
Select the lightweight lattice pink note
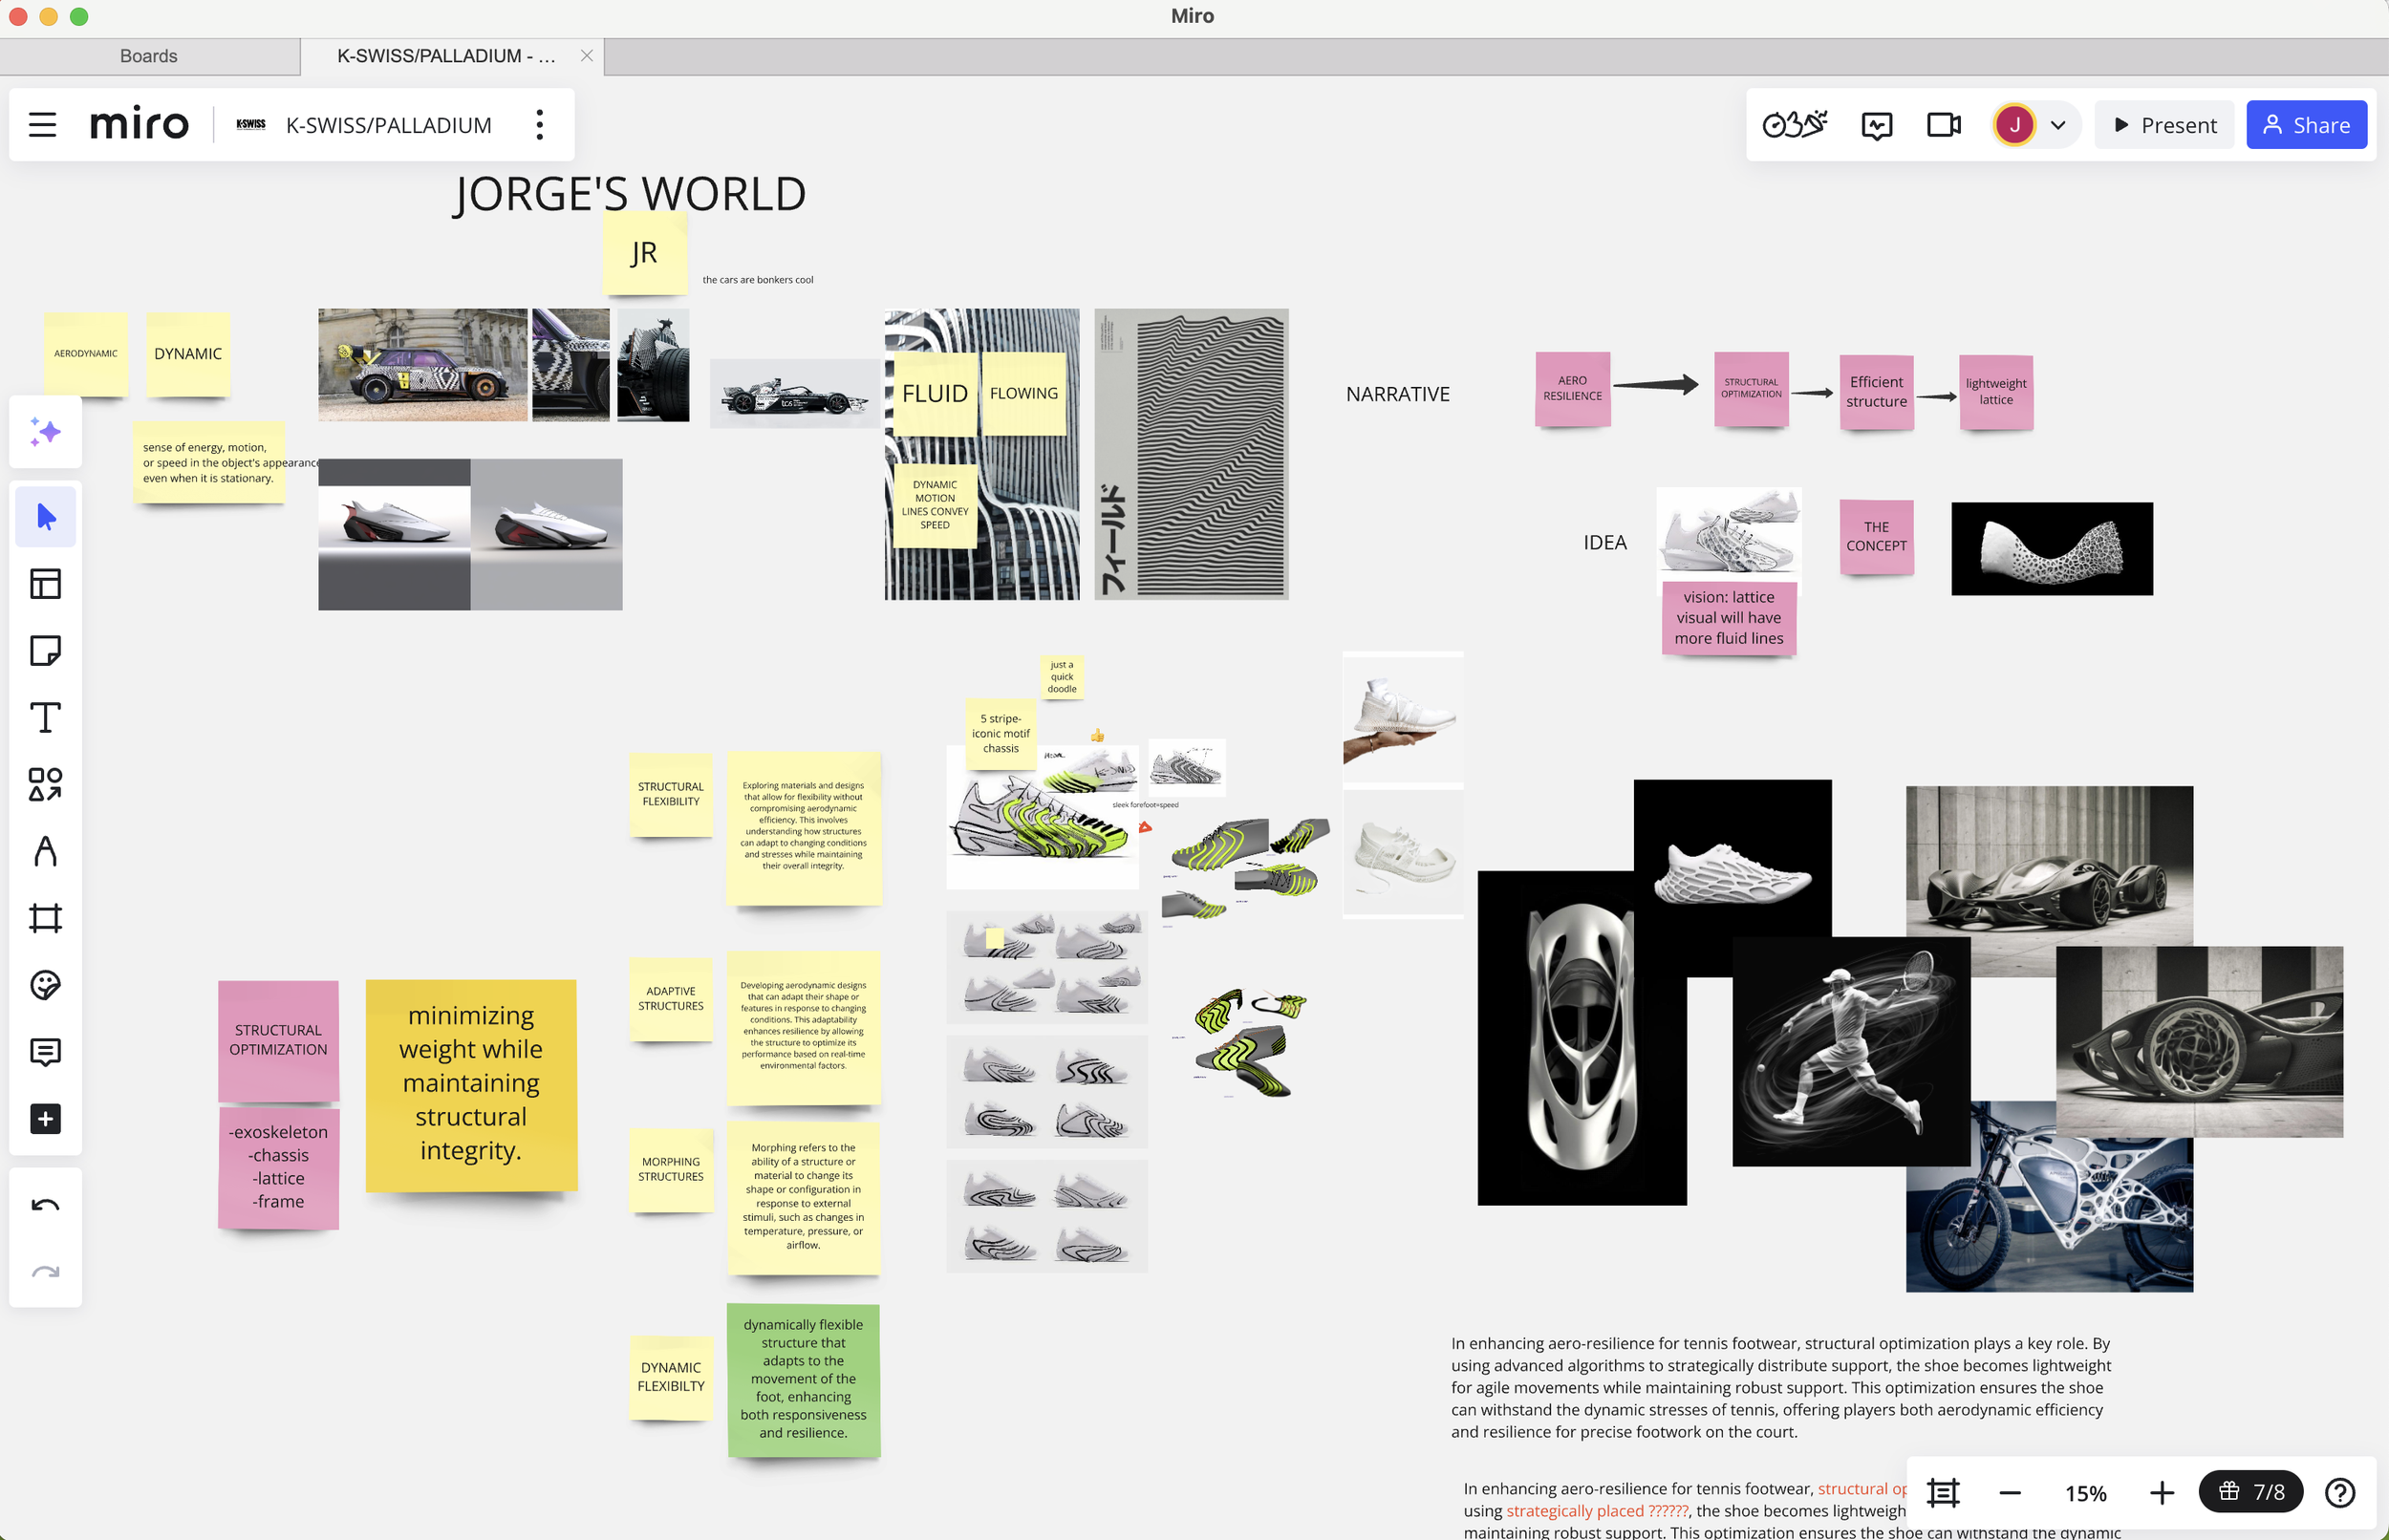pyautogui.click(x=1996, y=392)
